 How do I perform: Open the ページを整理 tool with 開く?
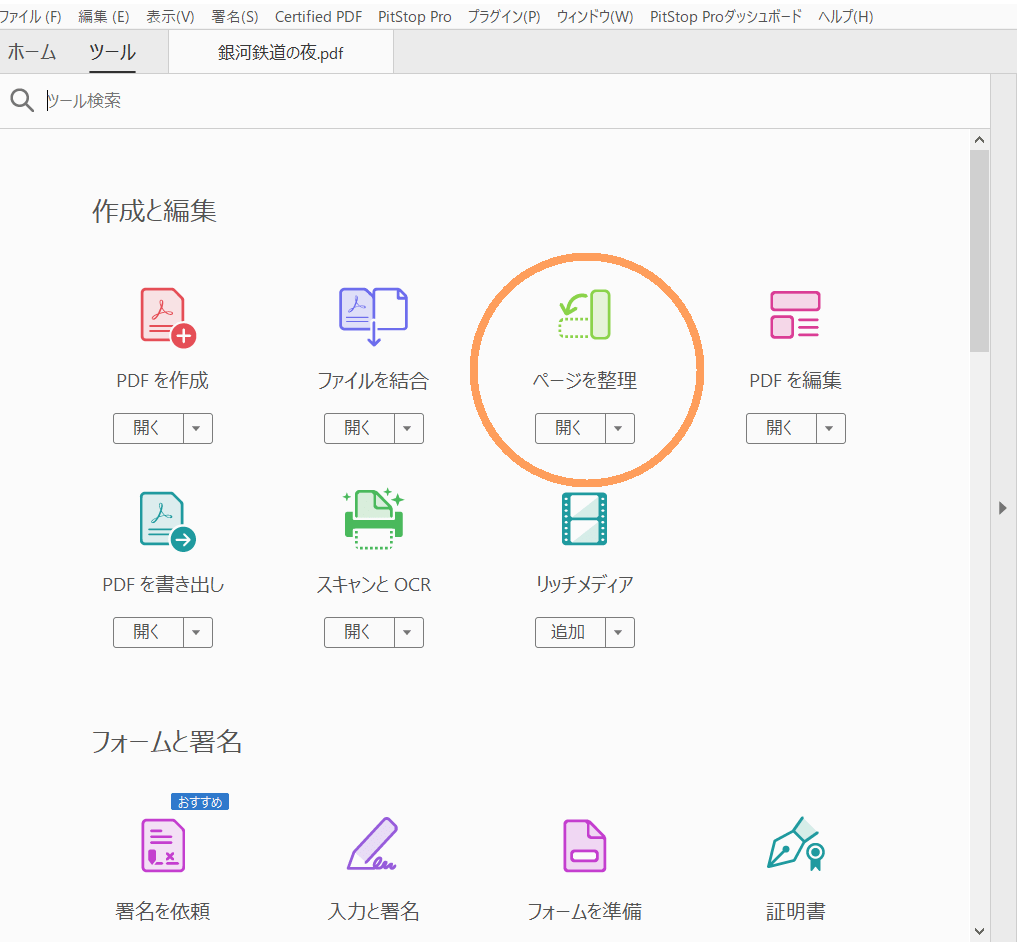coord(569,428)
